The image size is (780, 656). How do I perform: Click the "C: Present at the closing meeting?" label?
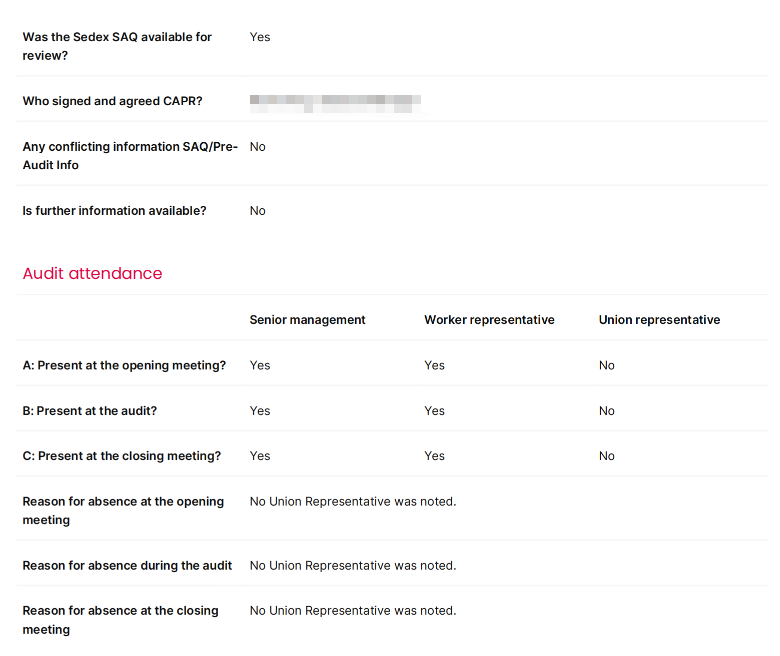click(x=122, y=456)
